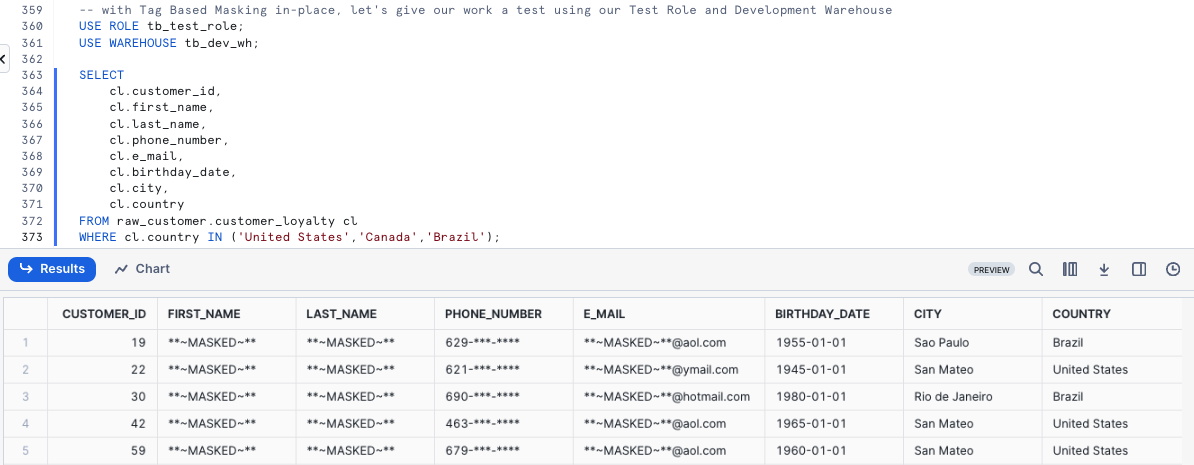Image resolution: width=1194 pixels, height=465 pixels.
Task: Click the FIRST_NAME column header
Action: click(x=204, y=314)
